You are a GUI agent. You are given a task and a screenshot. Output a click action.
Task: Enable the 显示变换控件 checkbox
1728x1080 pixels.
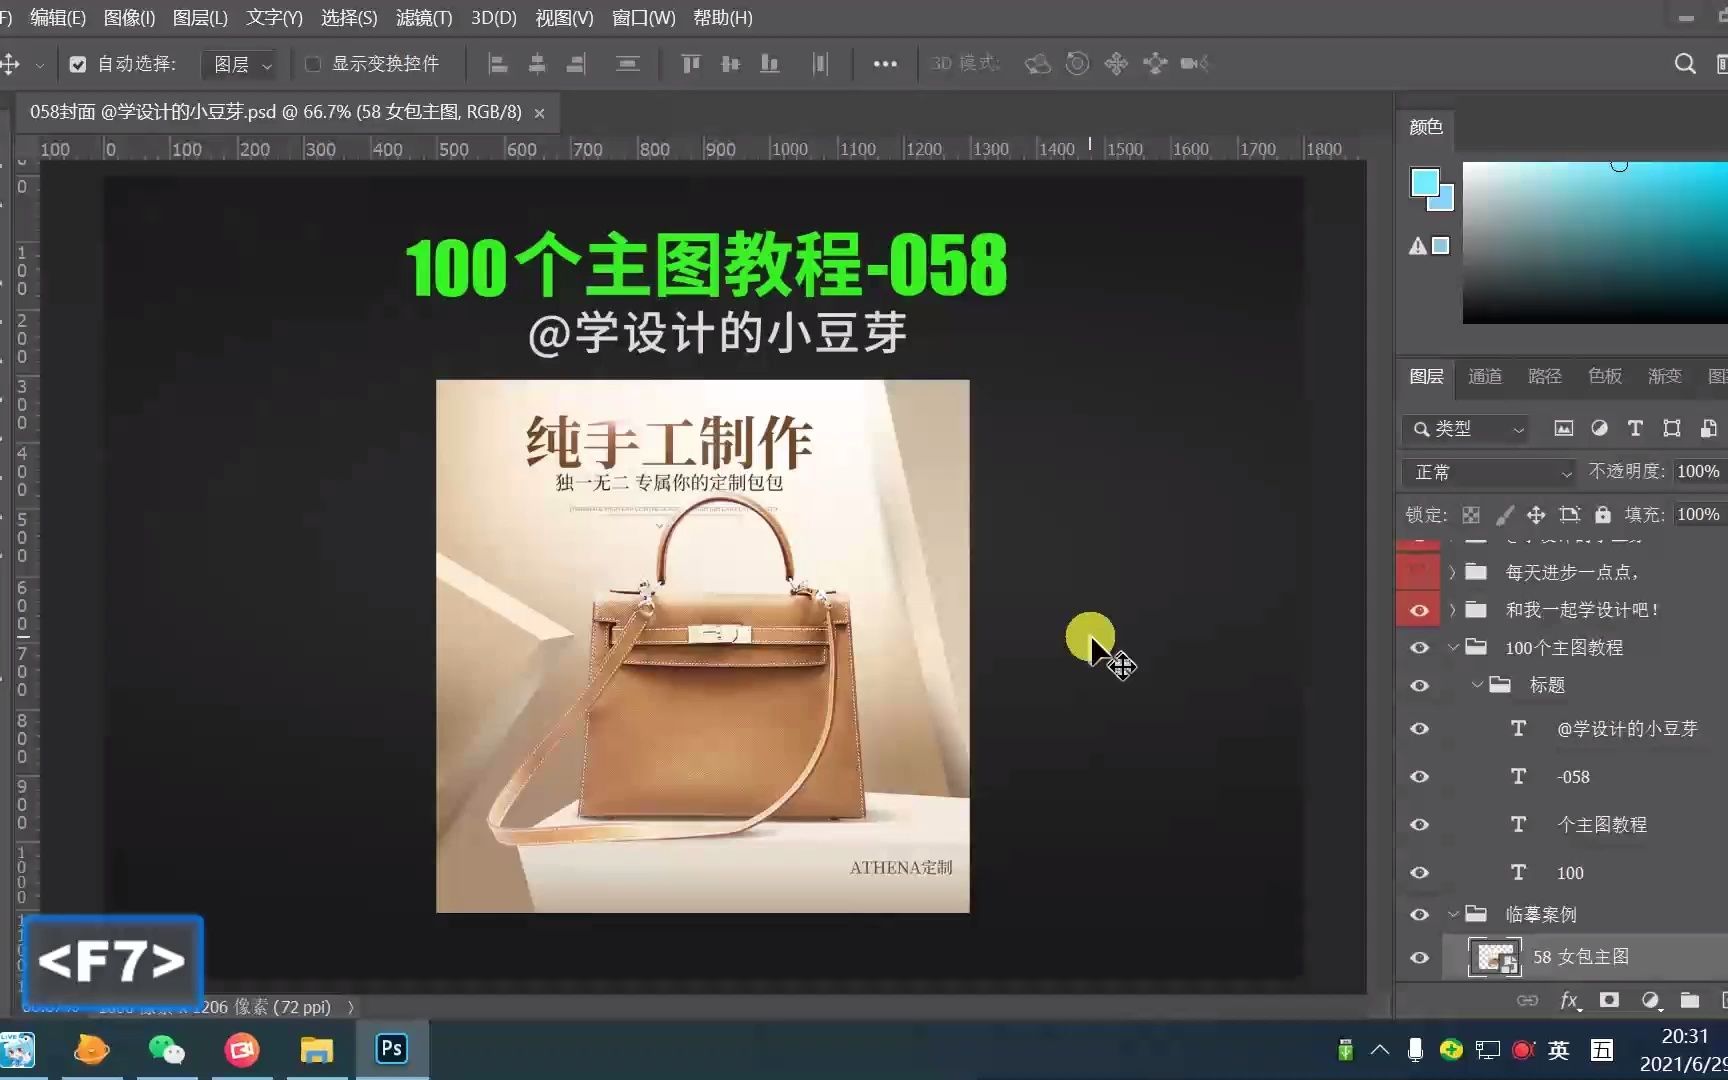coord(313,64)
